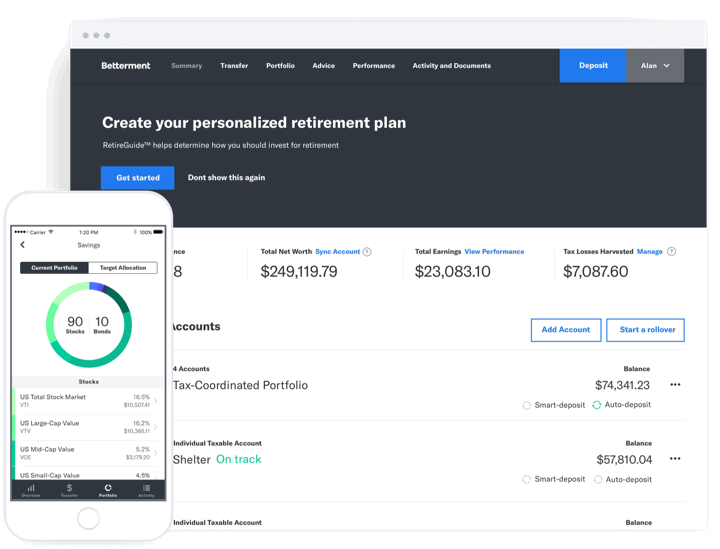The height and width of the screenshot is (549, 720).
Task: Toggle Auto-deposit for Shelter account
Action: pos(623,479)
